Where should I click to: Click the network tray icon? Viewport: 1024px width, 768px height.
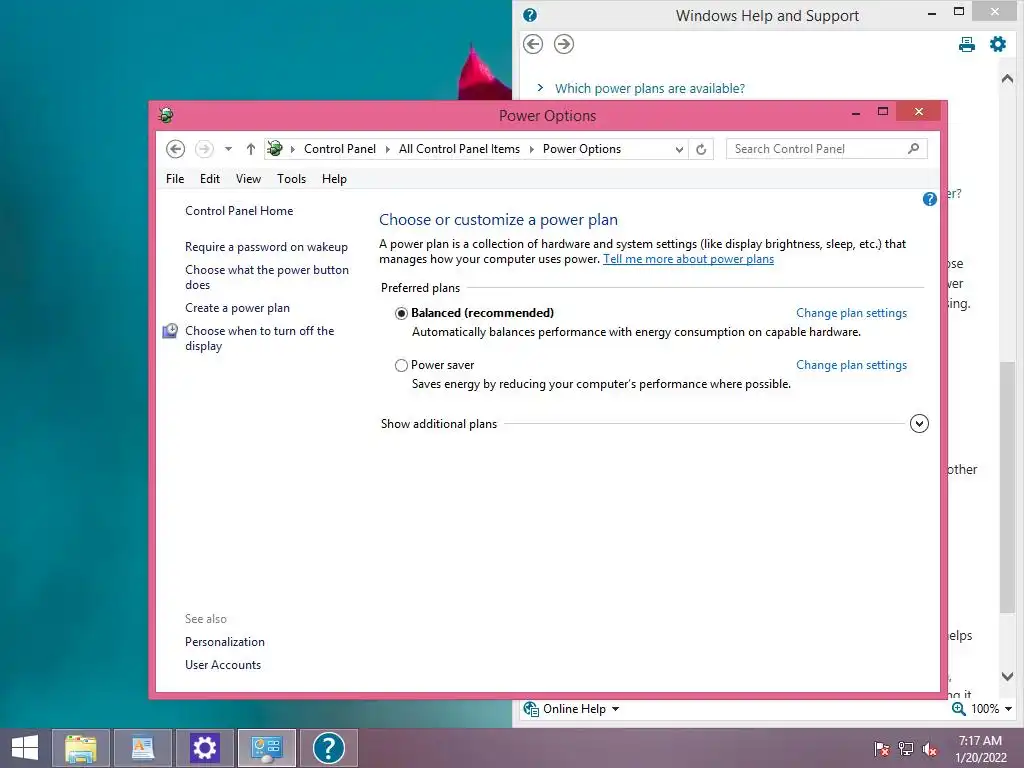click(x=906, y=749)
